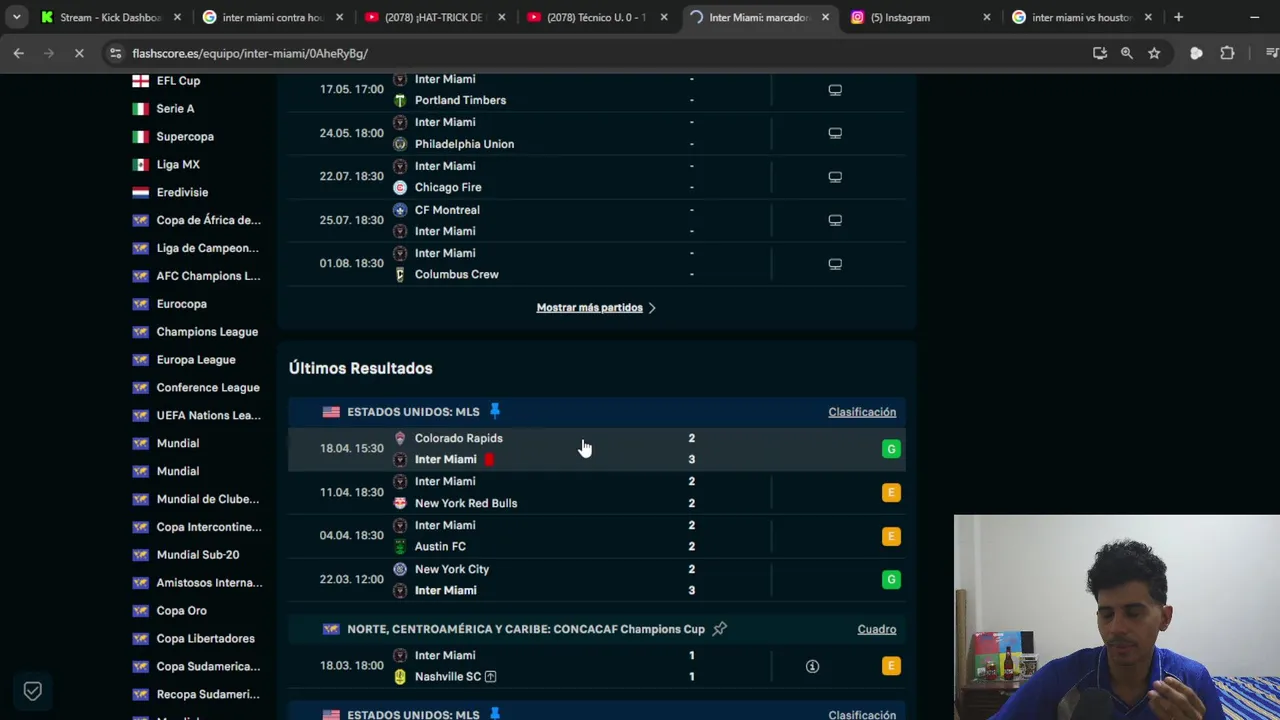Open the Austin FC 04.04. match row
The image size is (1280, 720).
pyautogui.click(x=597, y=536)
